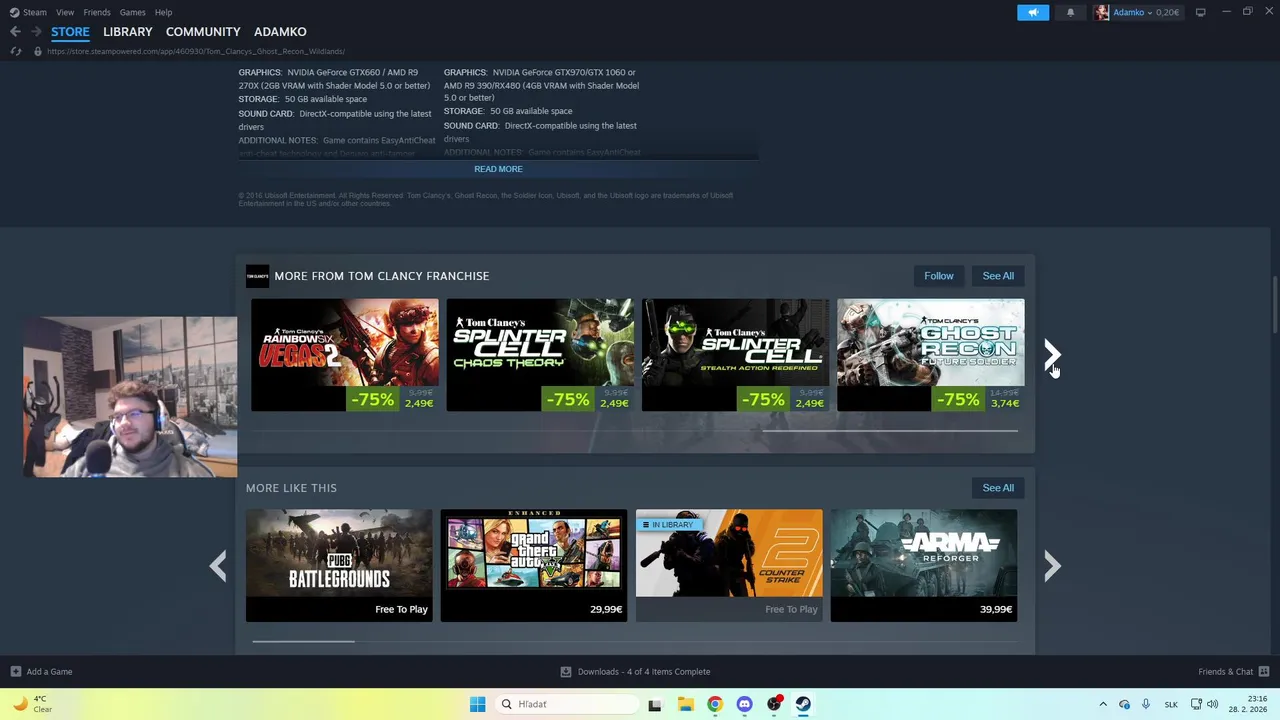Show hidden tray icons chevron
This screenshot has height=720, width=1280.
(1103, 704)
